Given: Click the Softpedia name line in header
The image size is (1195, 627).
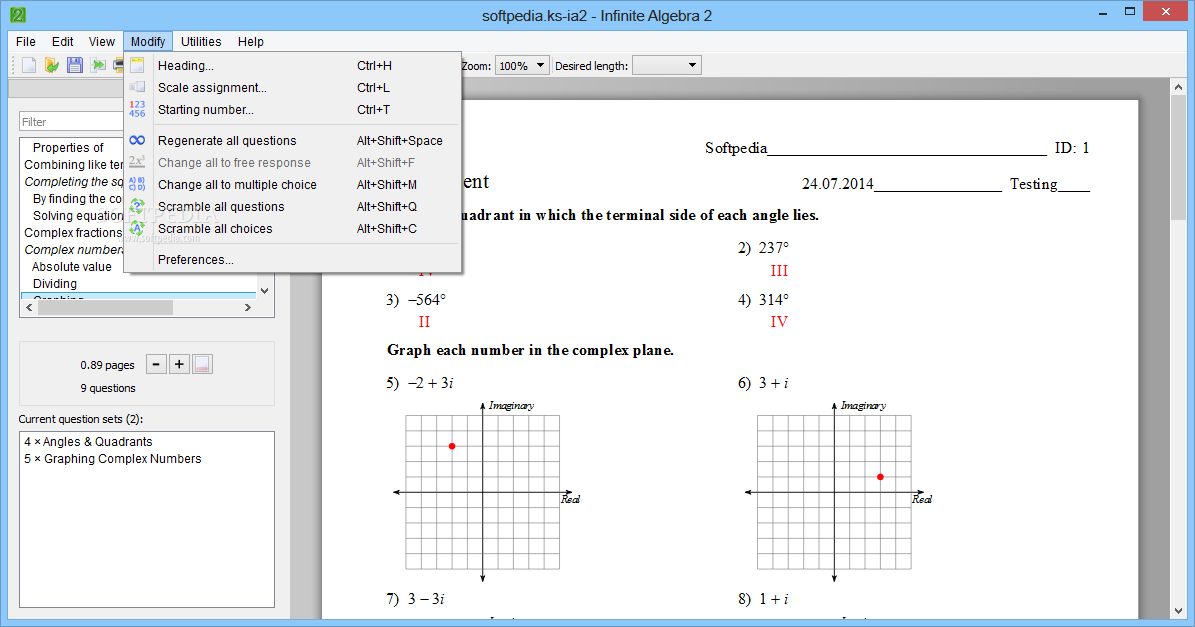Looking at the screenshot, I should 876,148.
